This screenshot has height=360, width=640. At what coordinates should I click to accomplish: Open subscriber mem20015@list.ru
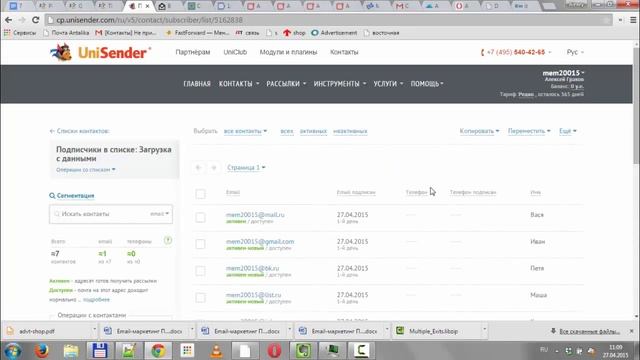[253, 295]
